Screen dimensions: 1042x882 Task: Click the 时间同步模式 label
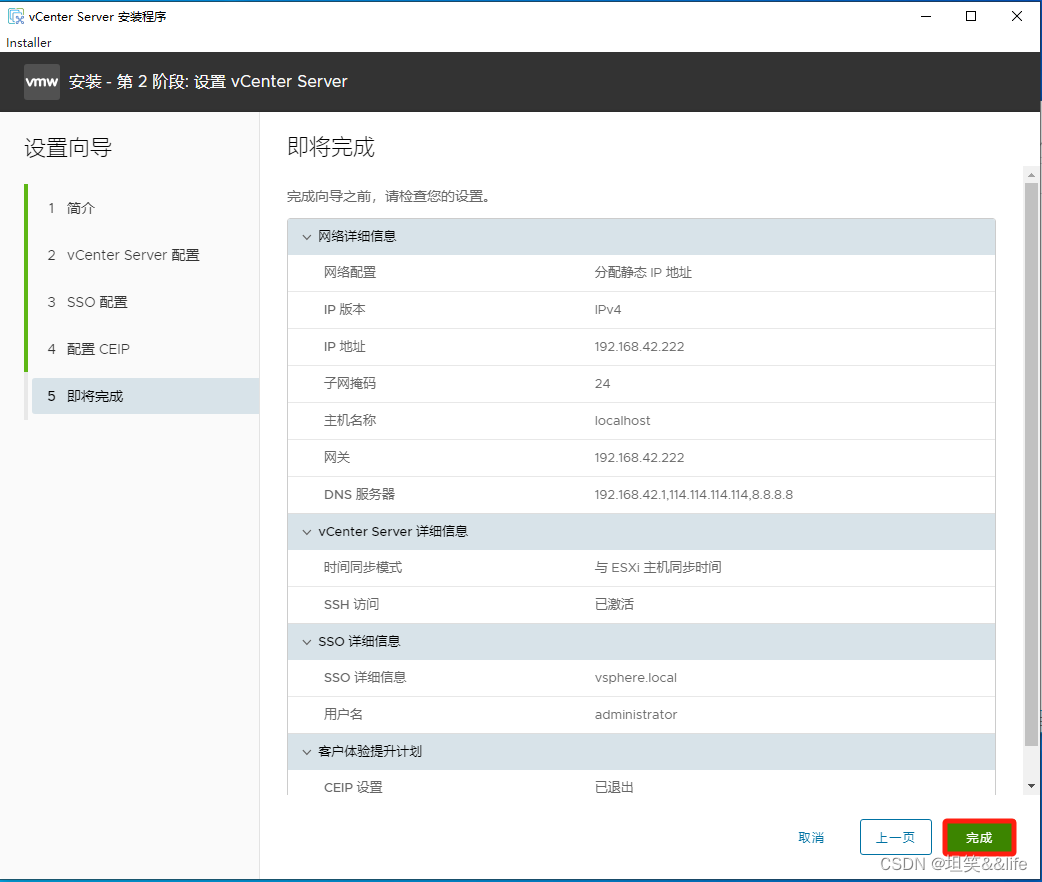pyautogui.click(x=363, y=568)
